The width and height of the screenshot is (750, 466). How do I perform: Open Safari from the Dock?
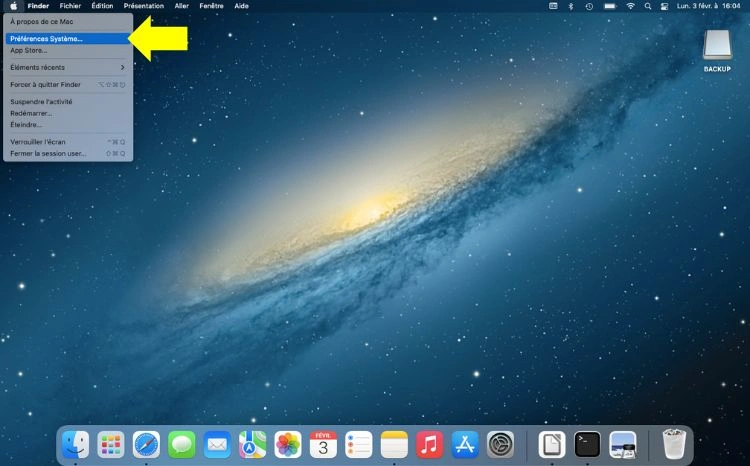(146, 444)
